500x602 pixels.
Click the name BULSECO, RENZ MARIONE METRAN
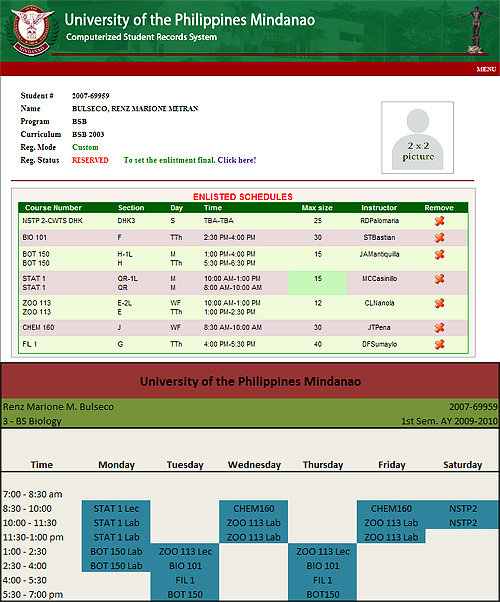coord(135,109)
